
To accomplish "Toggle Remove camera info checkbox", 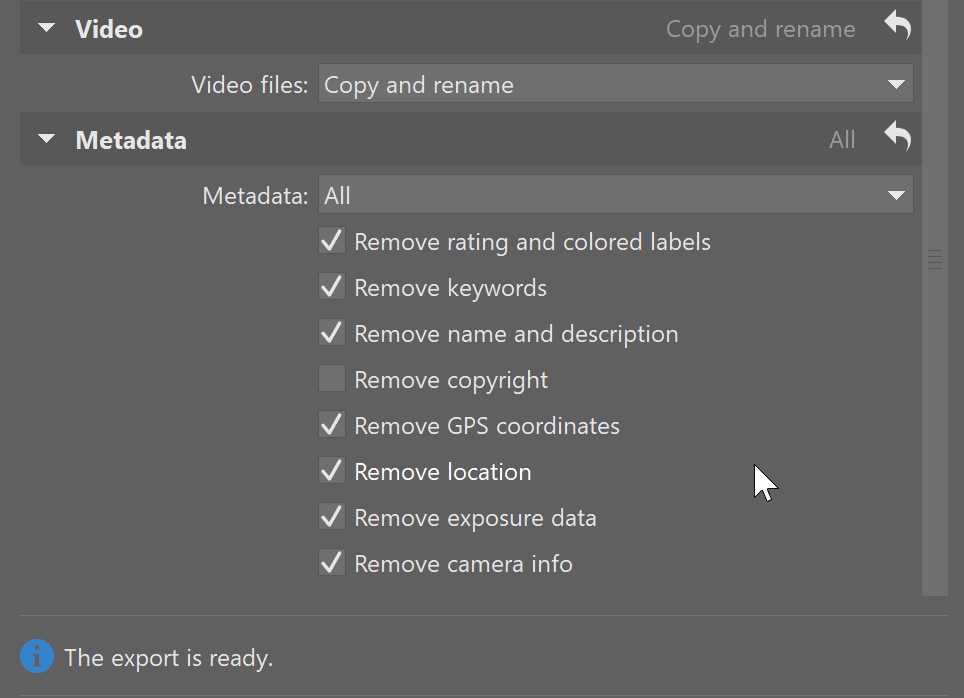I will click(x=332, y=563).
